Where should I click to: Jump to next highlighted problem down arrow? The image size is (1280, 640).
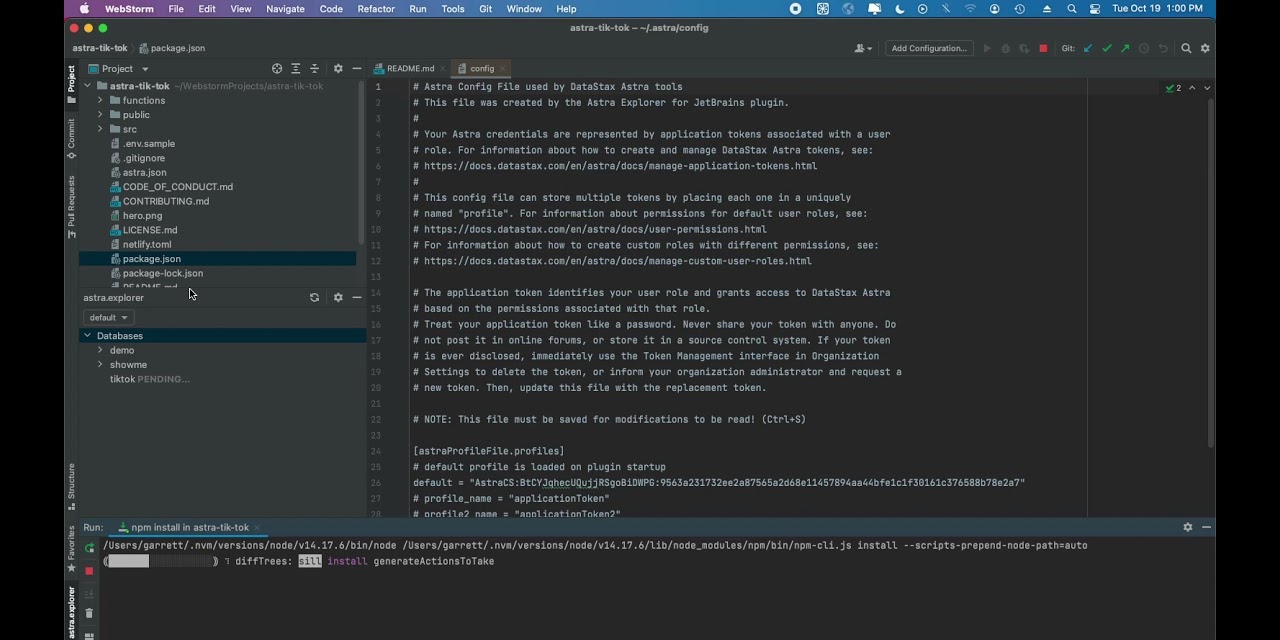1207,88
